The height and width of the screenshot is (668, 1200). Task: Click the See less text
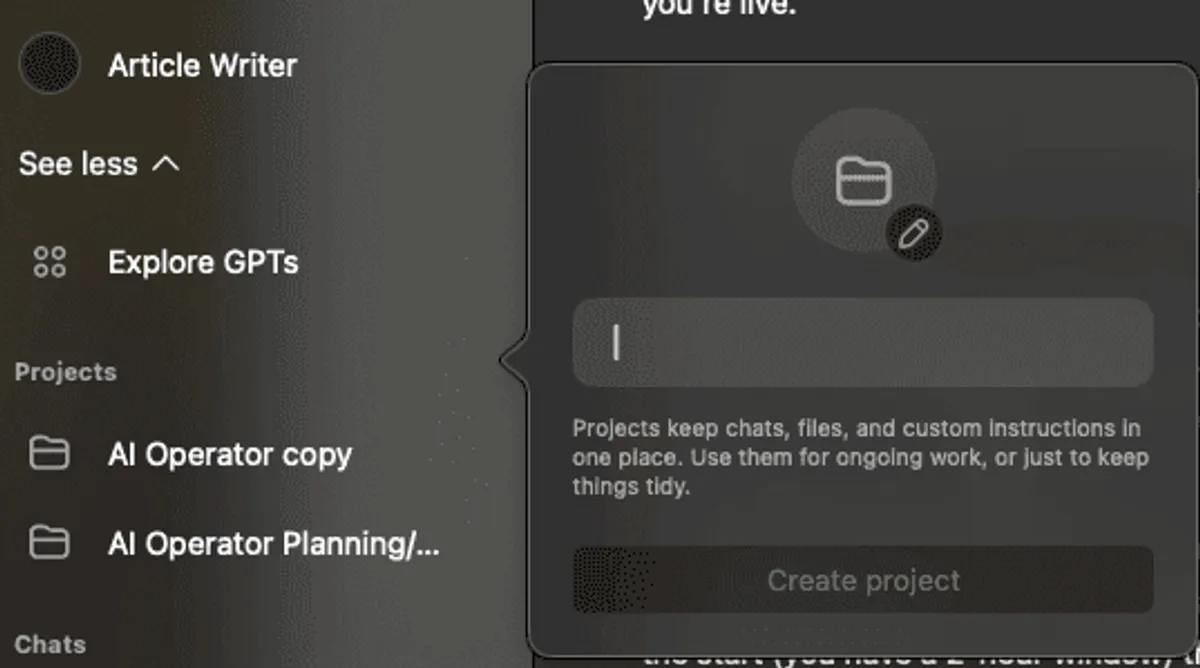point(78,163)
